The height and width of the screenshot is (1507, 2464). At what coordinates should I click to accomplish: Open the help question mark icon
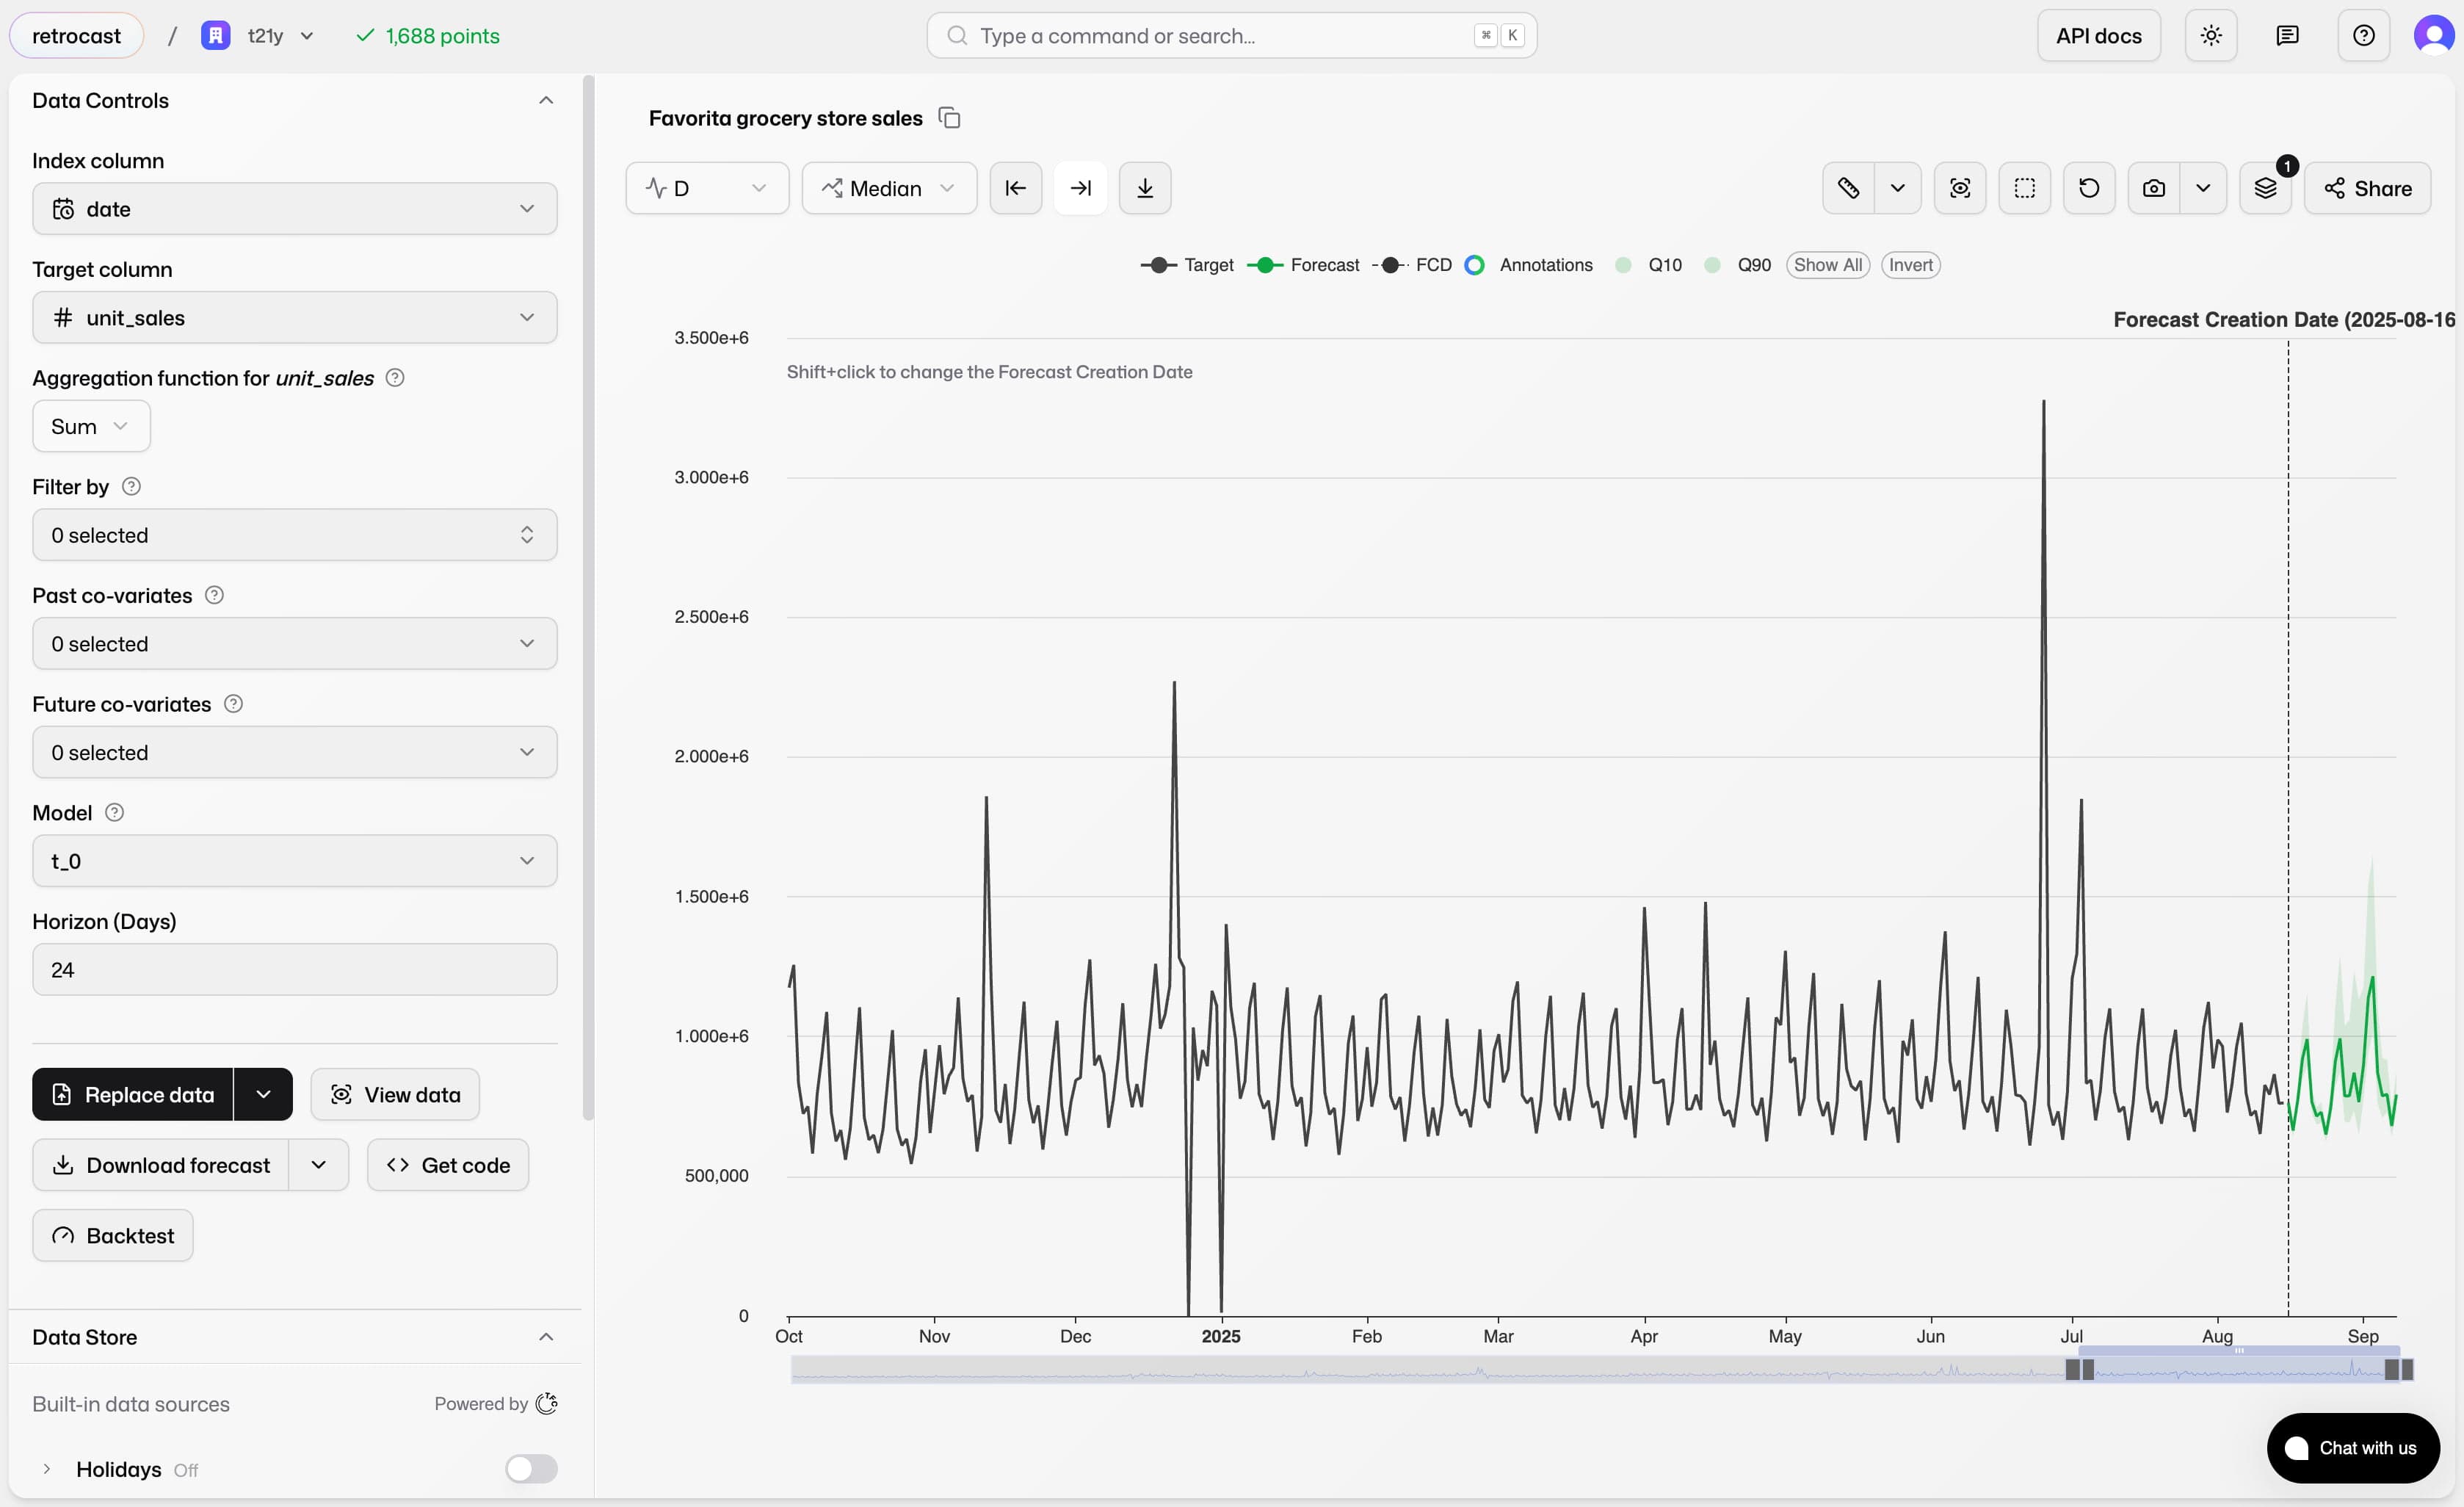[x=2363, y=36]
